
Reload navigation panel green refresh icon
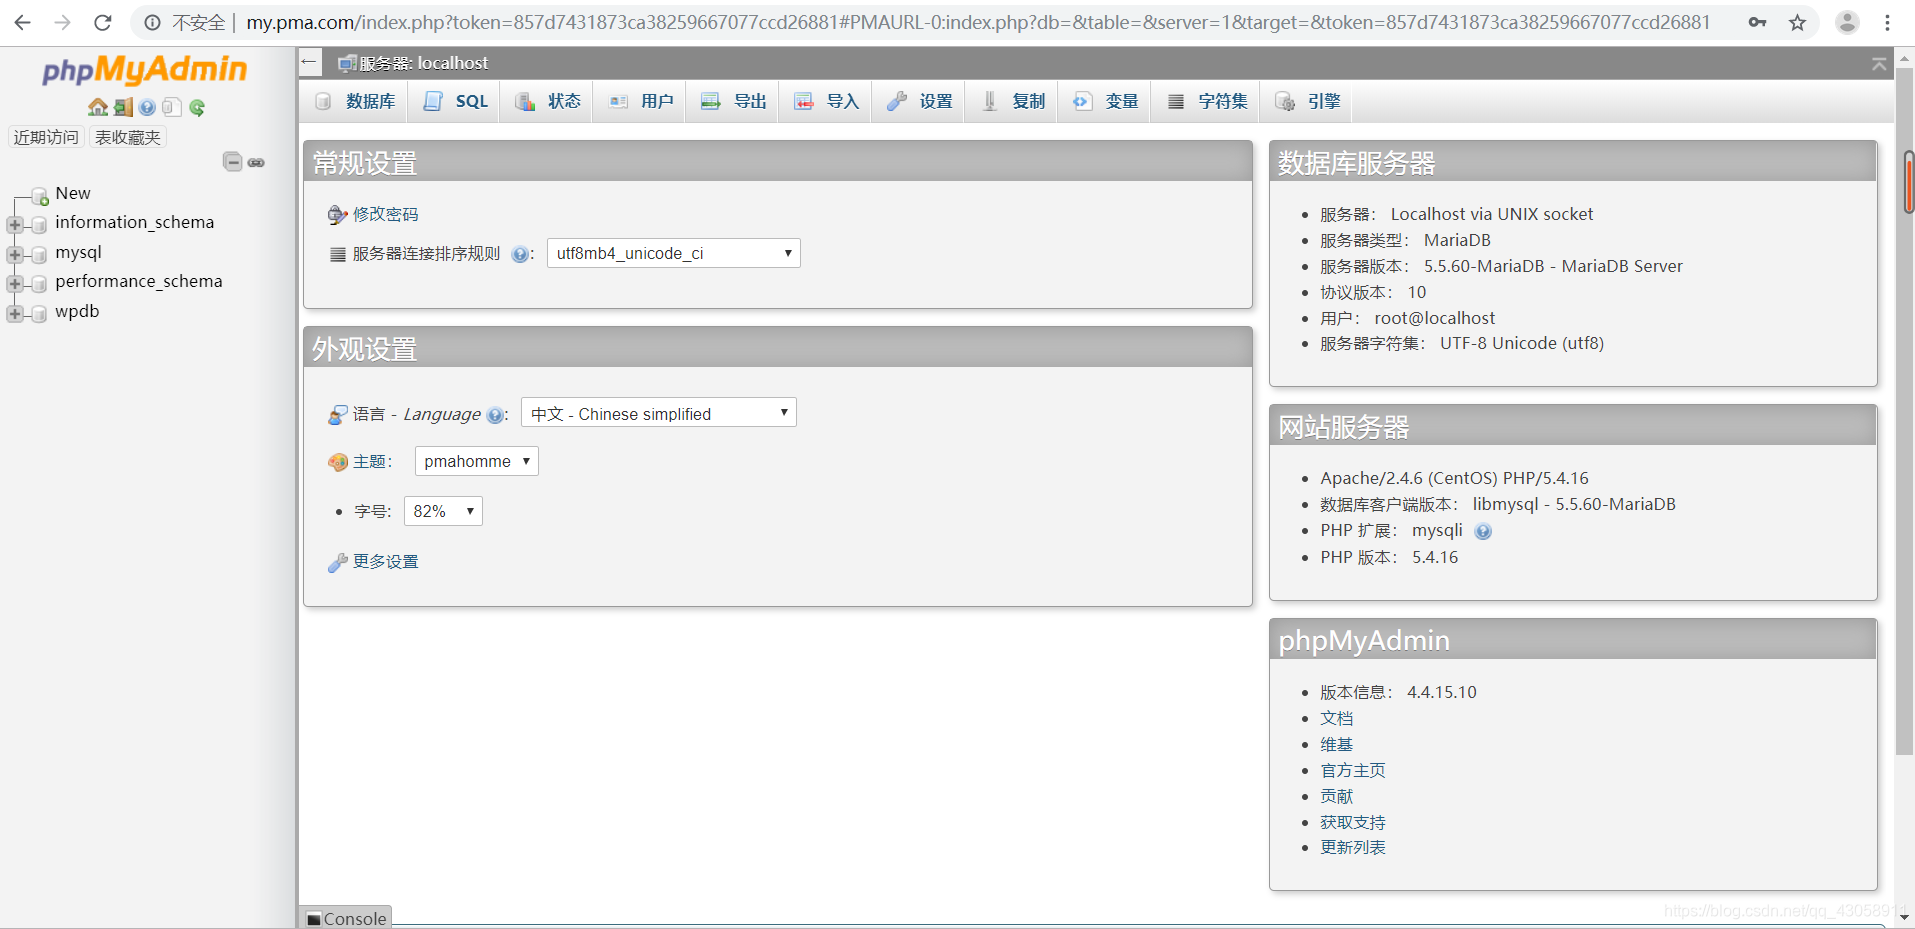pyautogui.click(x=197, y=107)
